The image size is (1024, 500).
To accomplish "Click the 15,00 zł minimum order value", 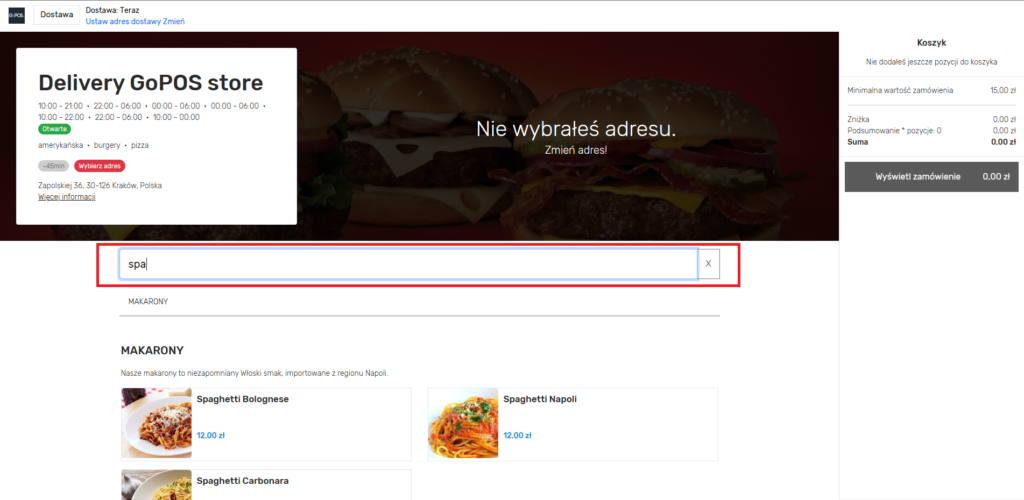I will coord(1003,90).
